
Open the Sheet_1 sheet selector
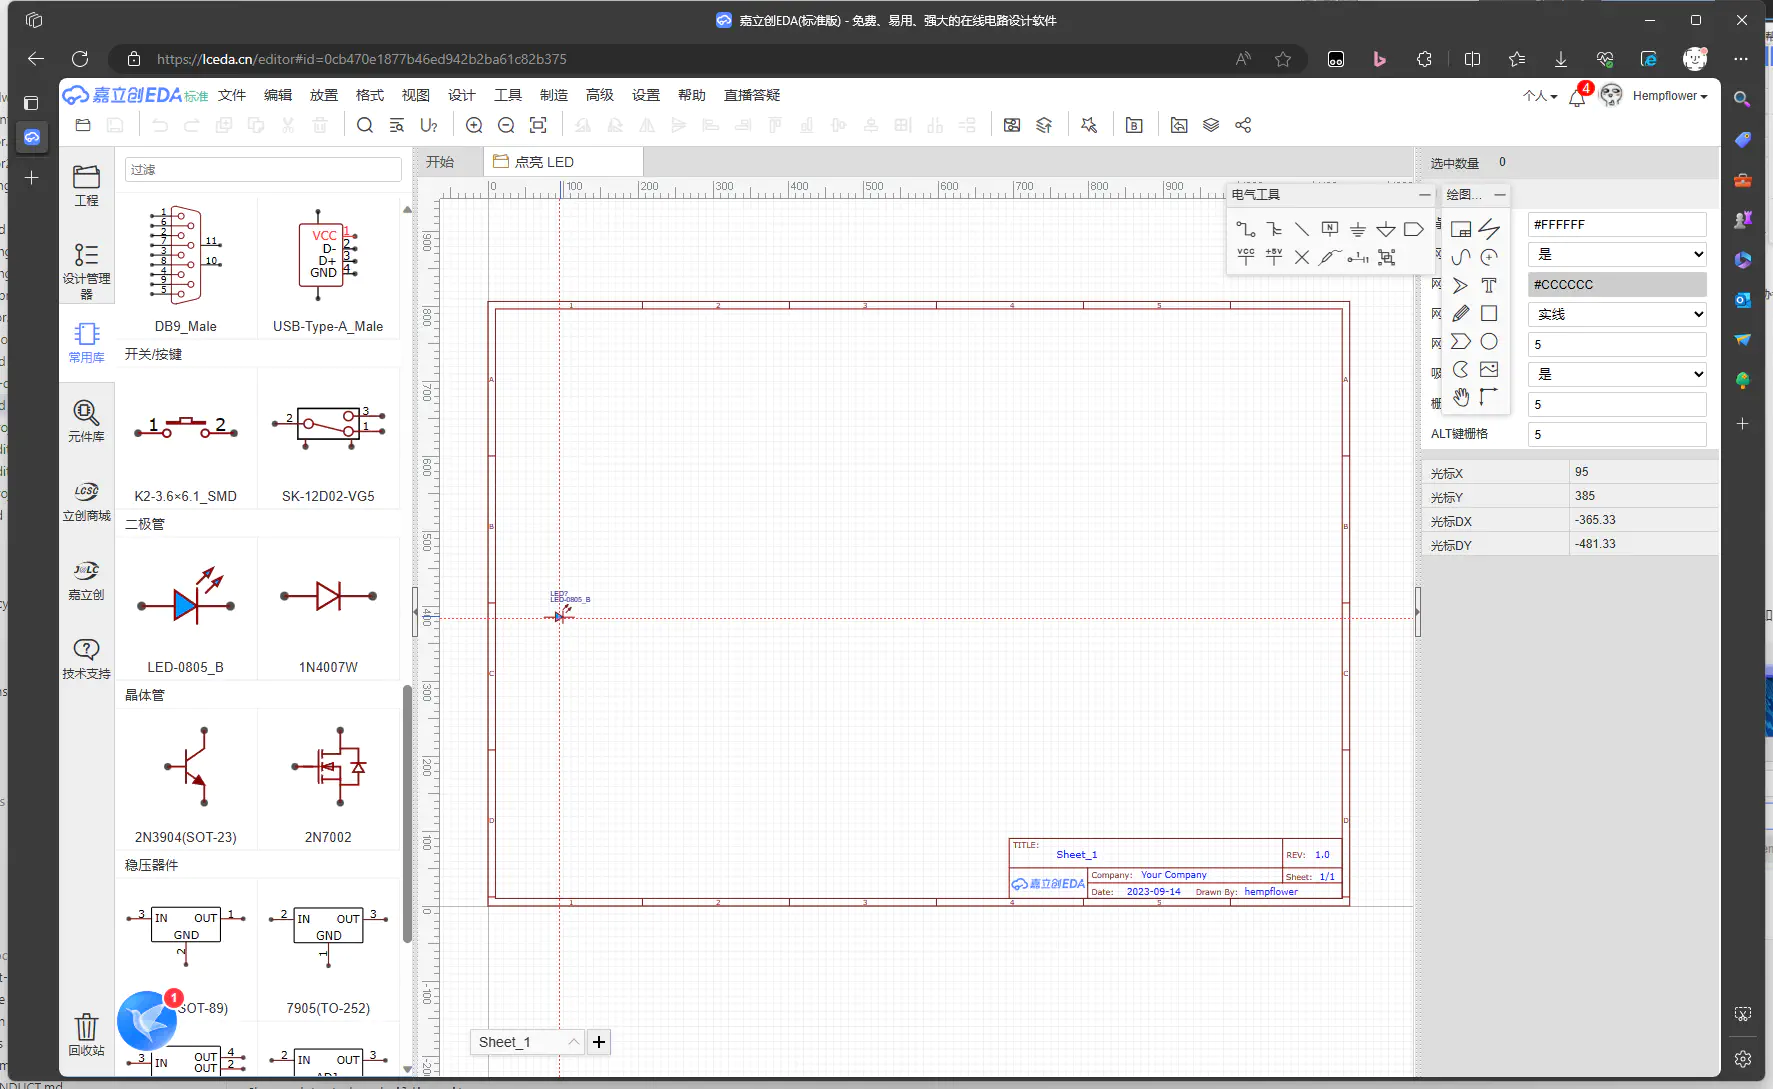click(x=527, y=1042)
